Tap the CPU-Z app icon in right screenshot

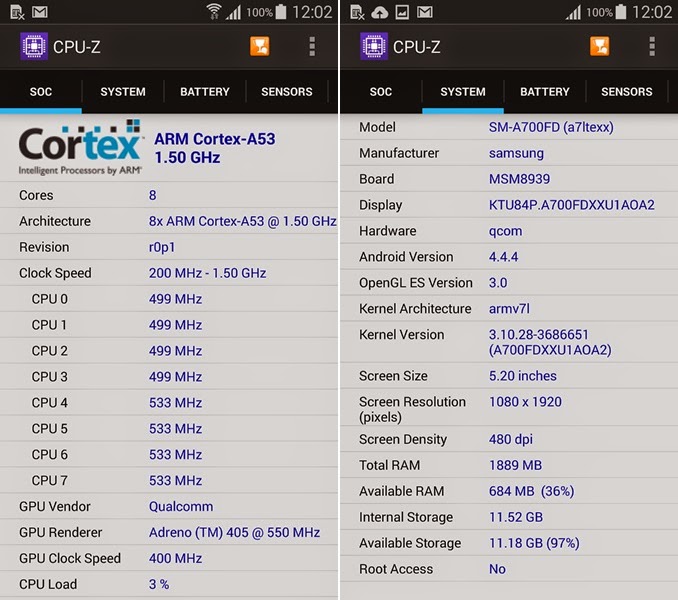(x=374, y=46)
